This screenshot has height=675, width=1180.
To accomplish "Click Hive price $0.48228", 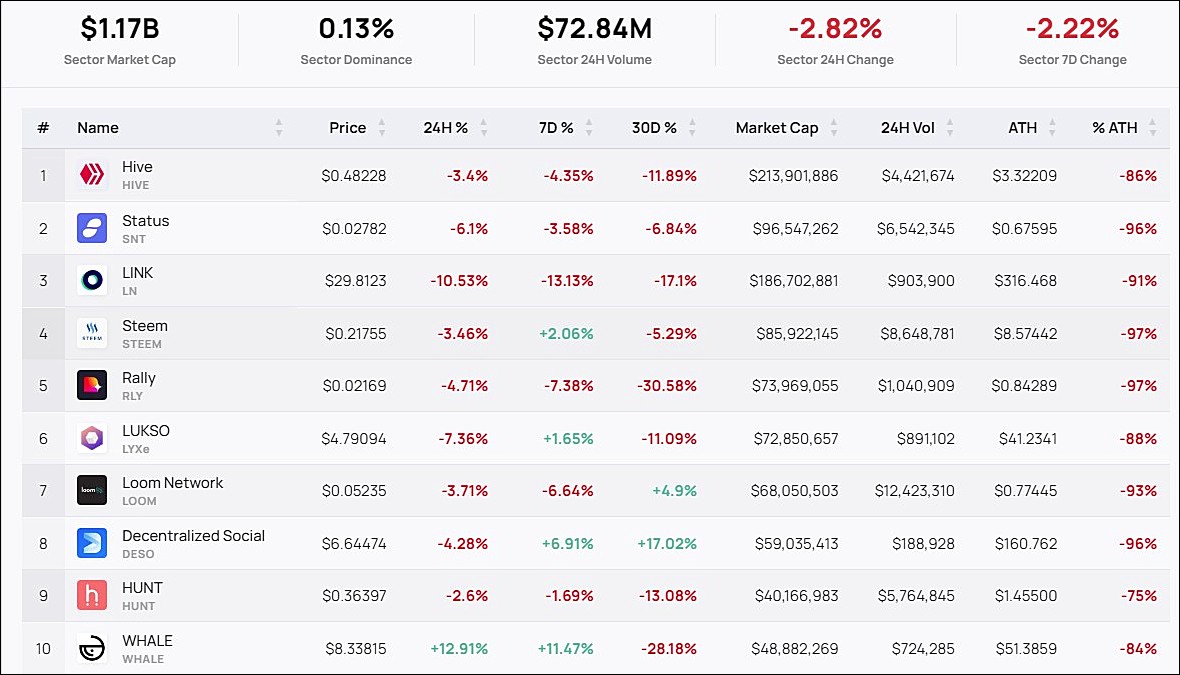I will (354, 175).
